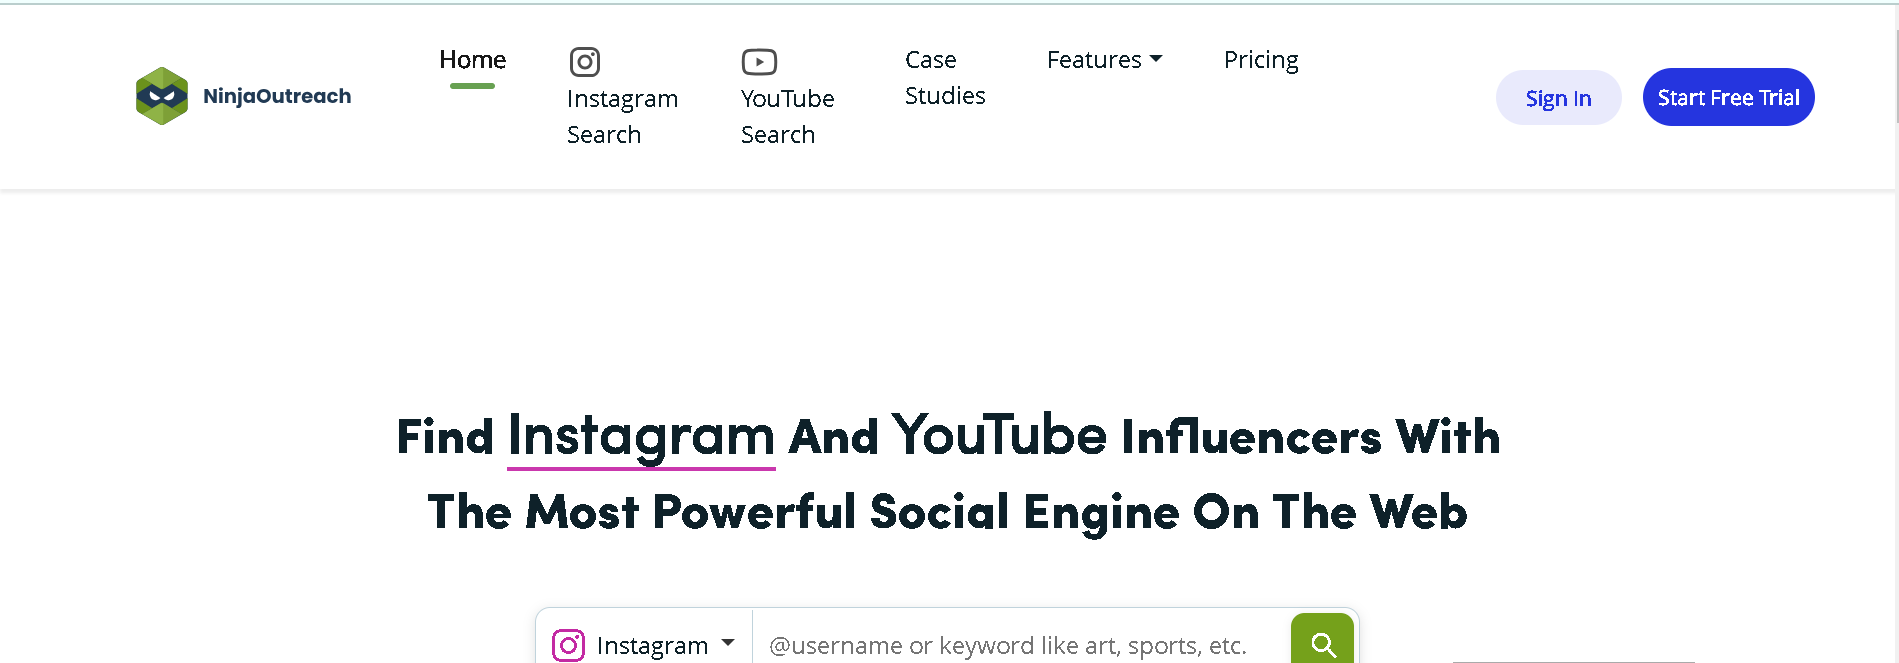The height and width of the screenshot is (663, 1899).
Task: Click the Sign In button
Action: click(1558, 98)
